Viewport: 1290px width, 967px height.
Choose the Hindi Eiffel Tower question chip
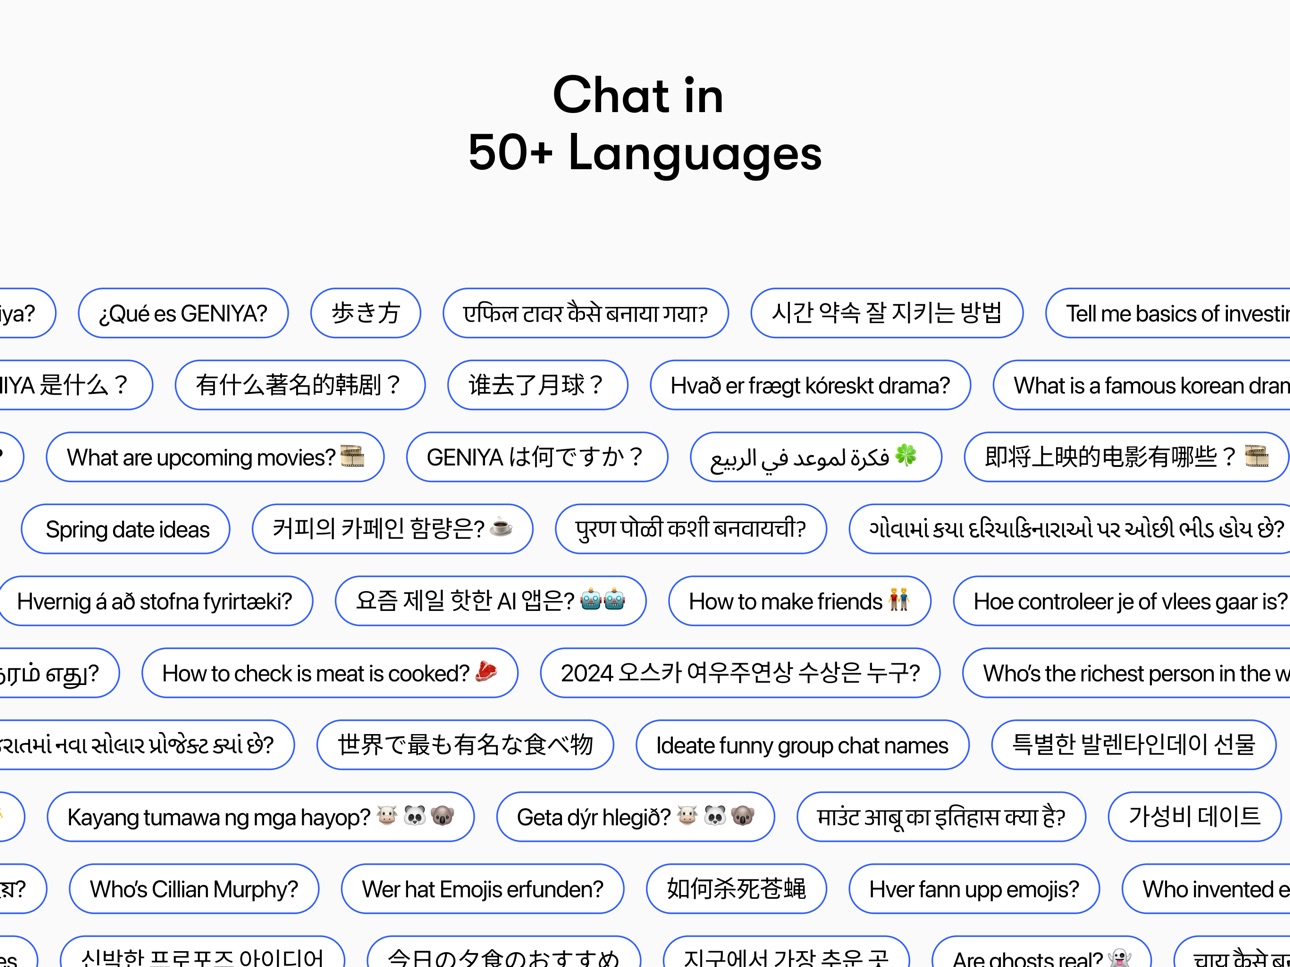[586, 313]
